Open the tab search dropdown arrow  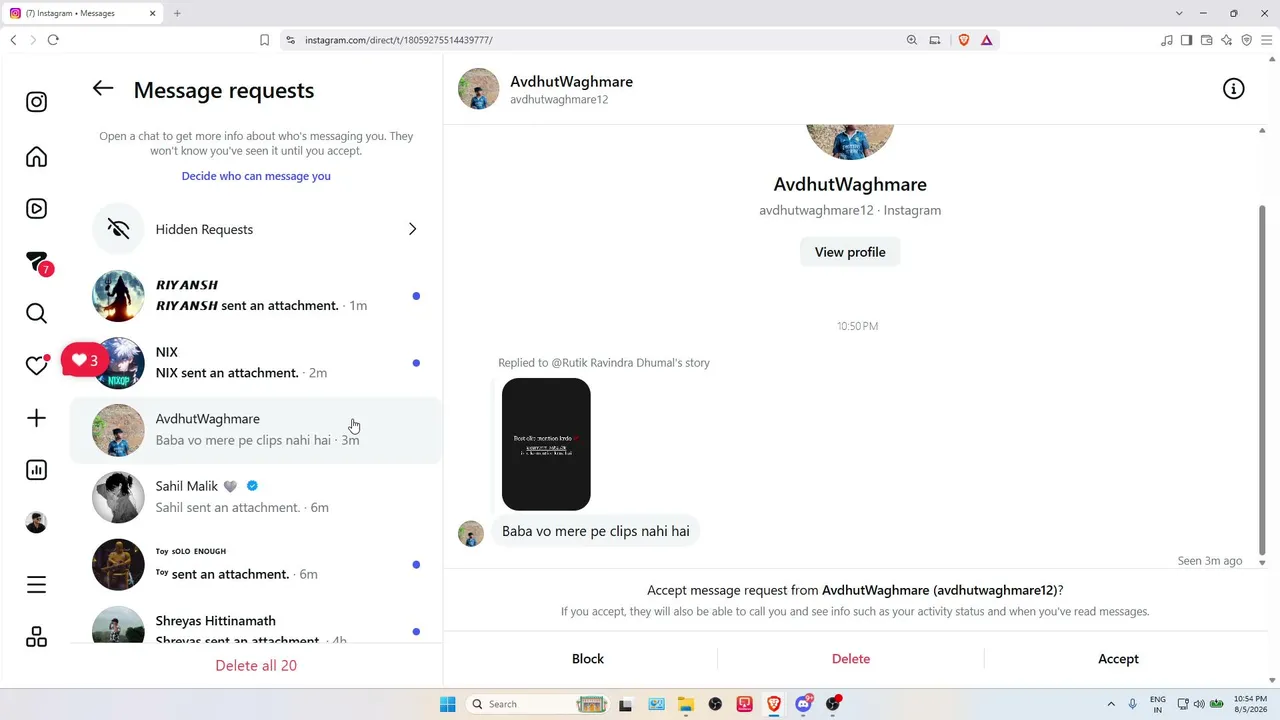(1179, 13)
